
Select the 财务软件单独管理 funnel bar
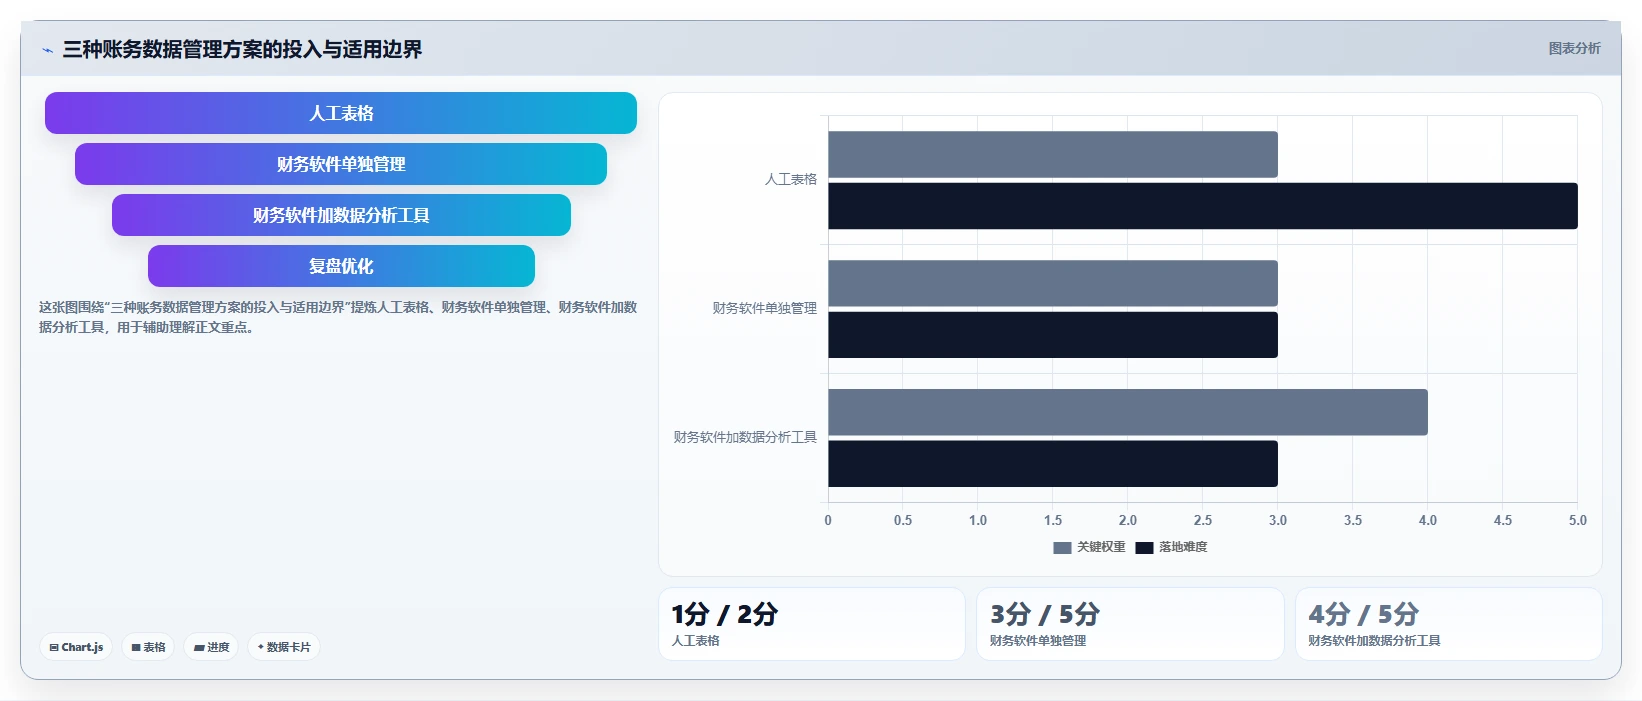[x=341, y=164]
